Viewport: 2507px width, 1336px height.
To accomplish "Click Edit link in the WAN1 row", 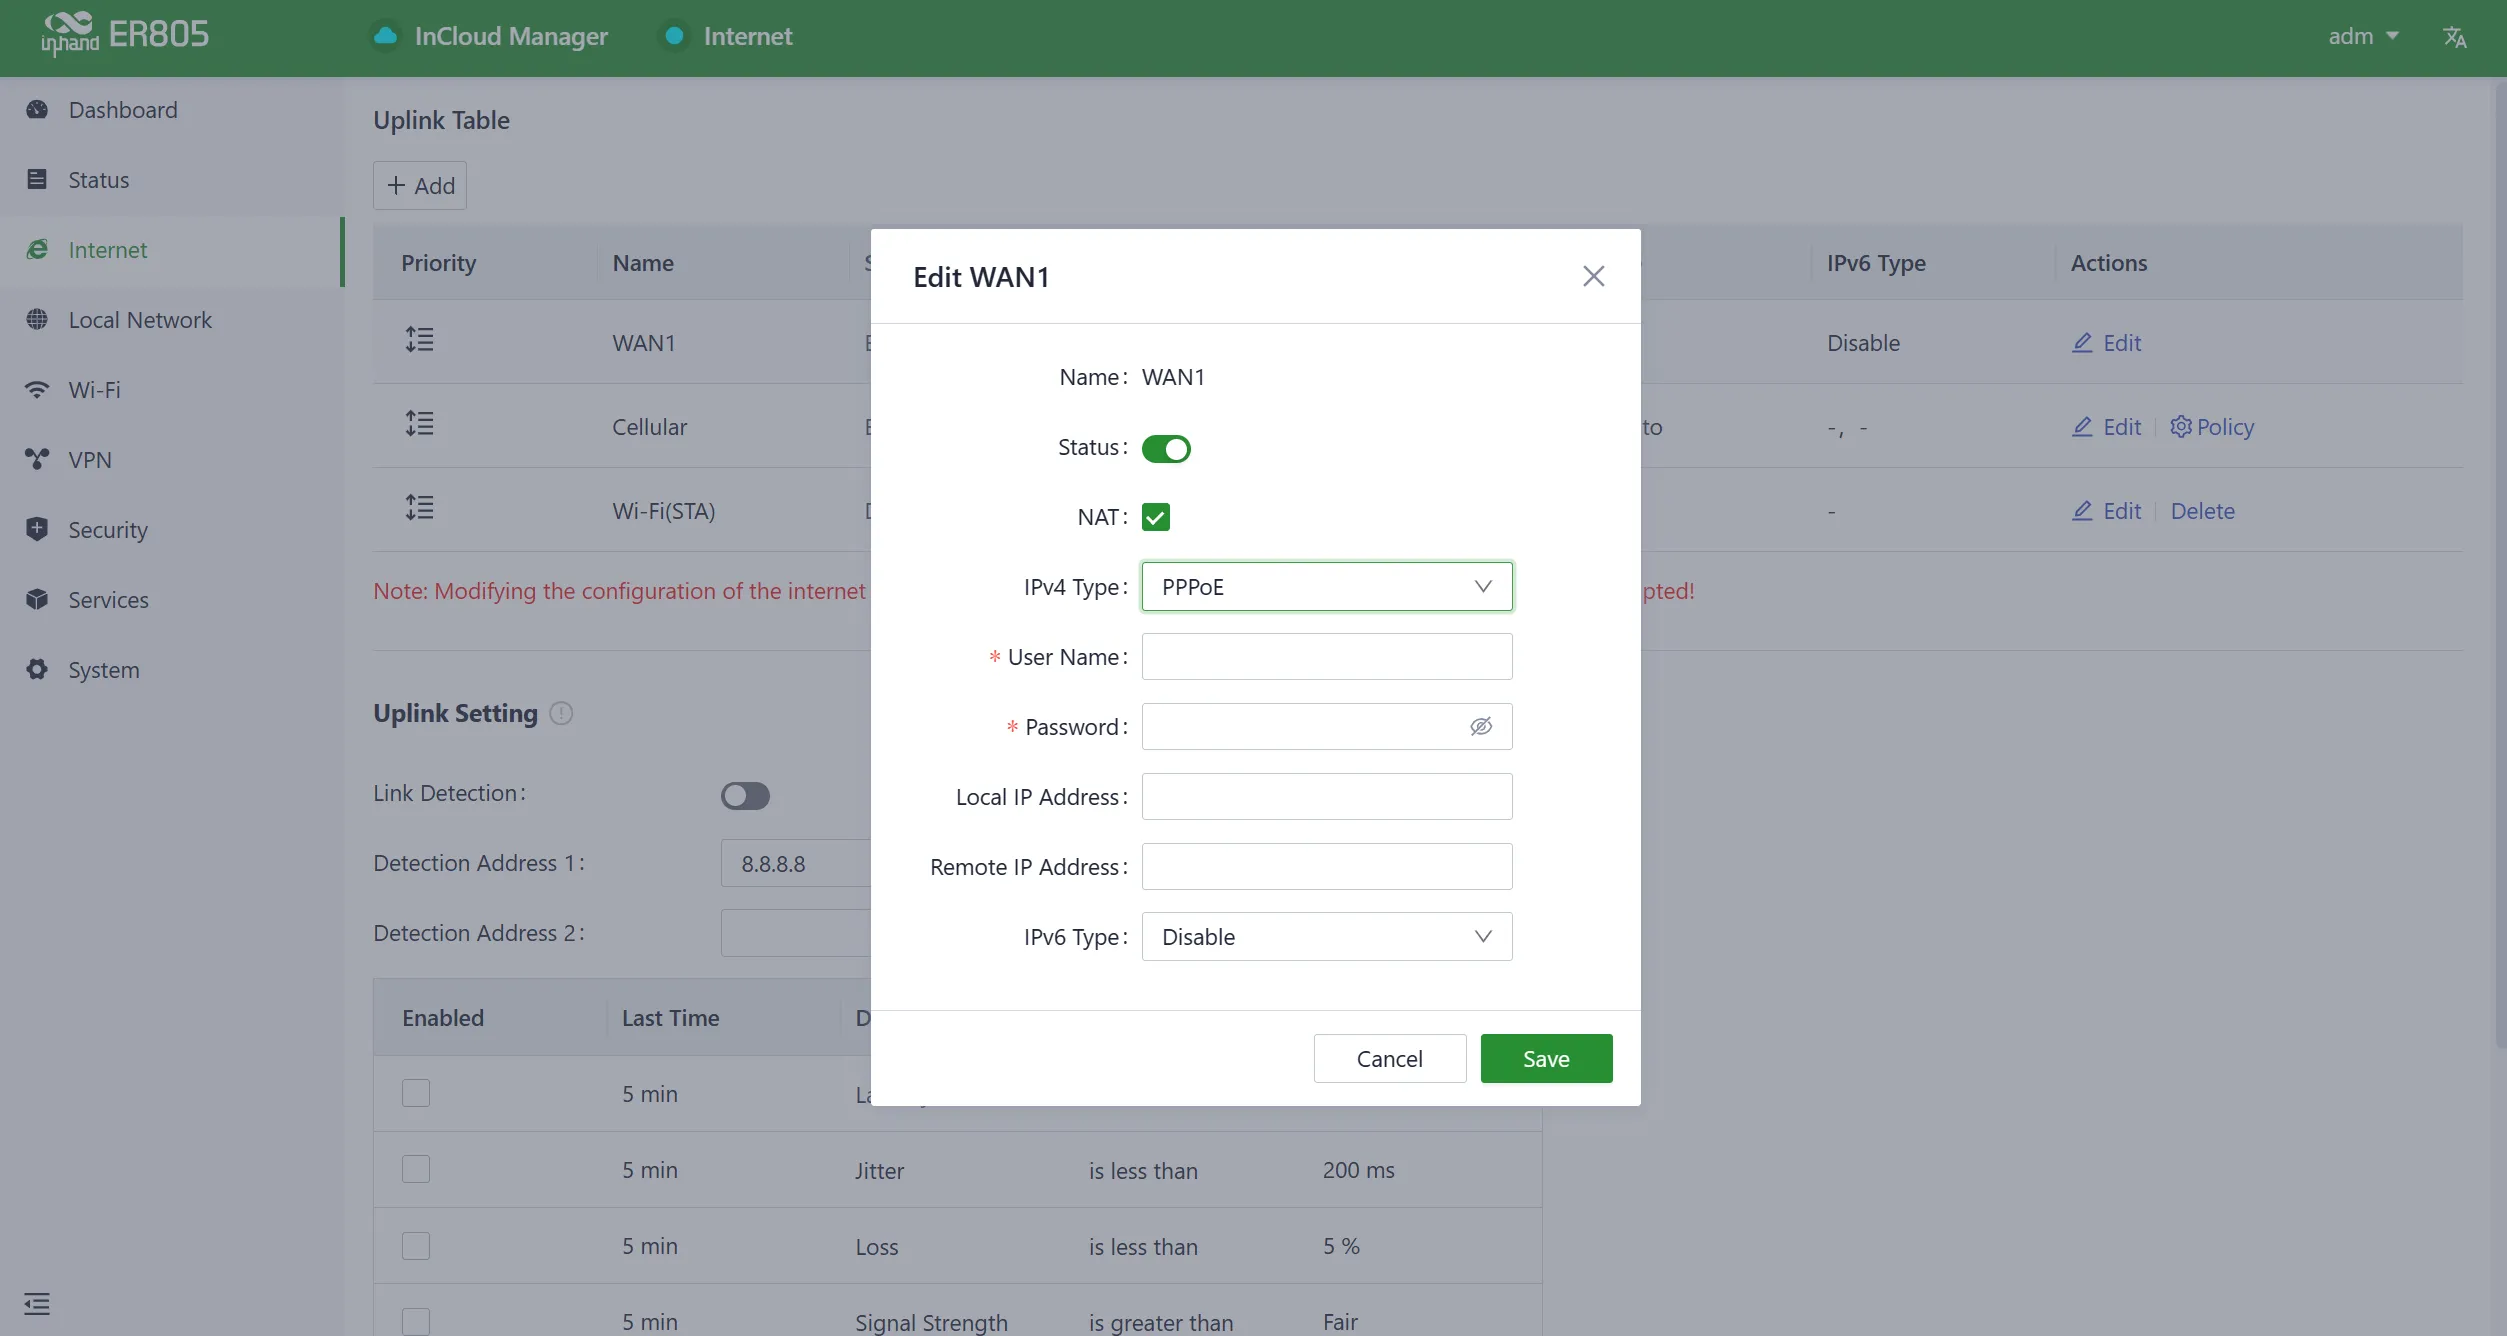I will coord(2106,343).
